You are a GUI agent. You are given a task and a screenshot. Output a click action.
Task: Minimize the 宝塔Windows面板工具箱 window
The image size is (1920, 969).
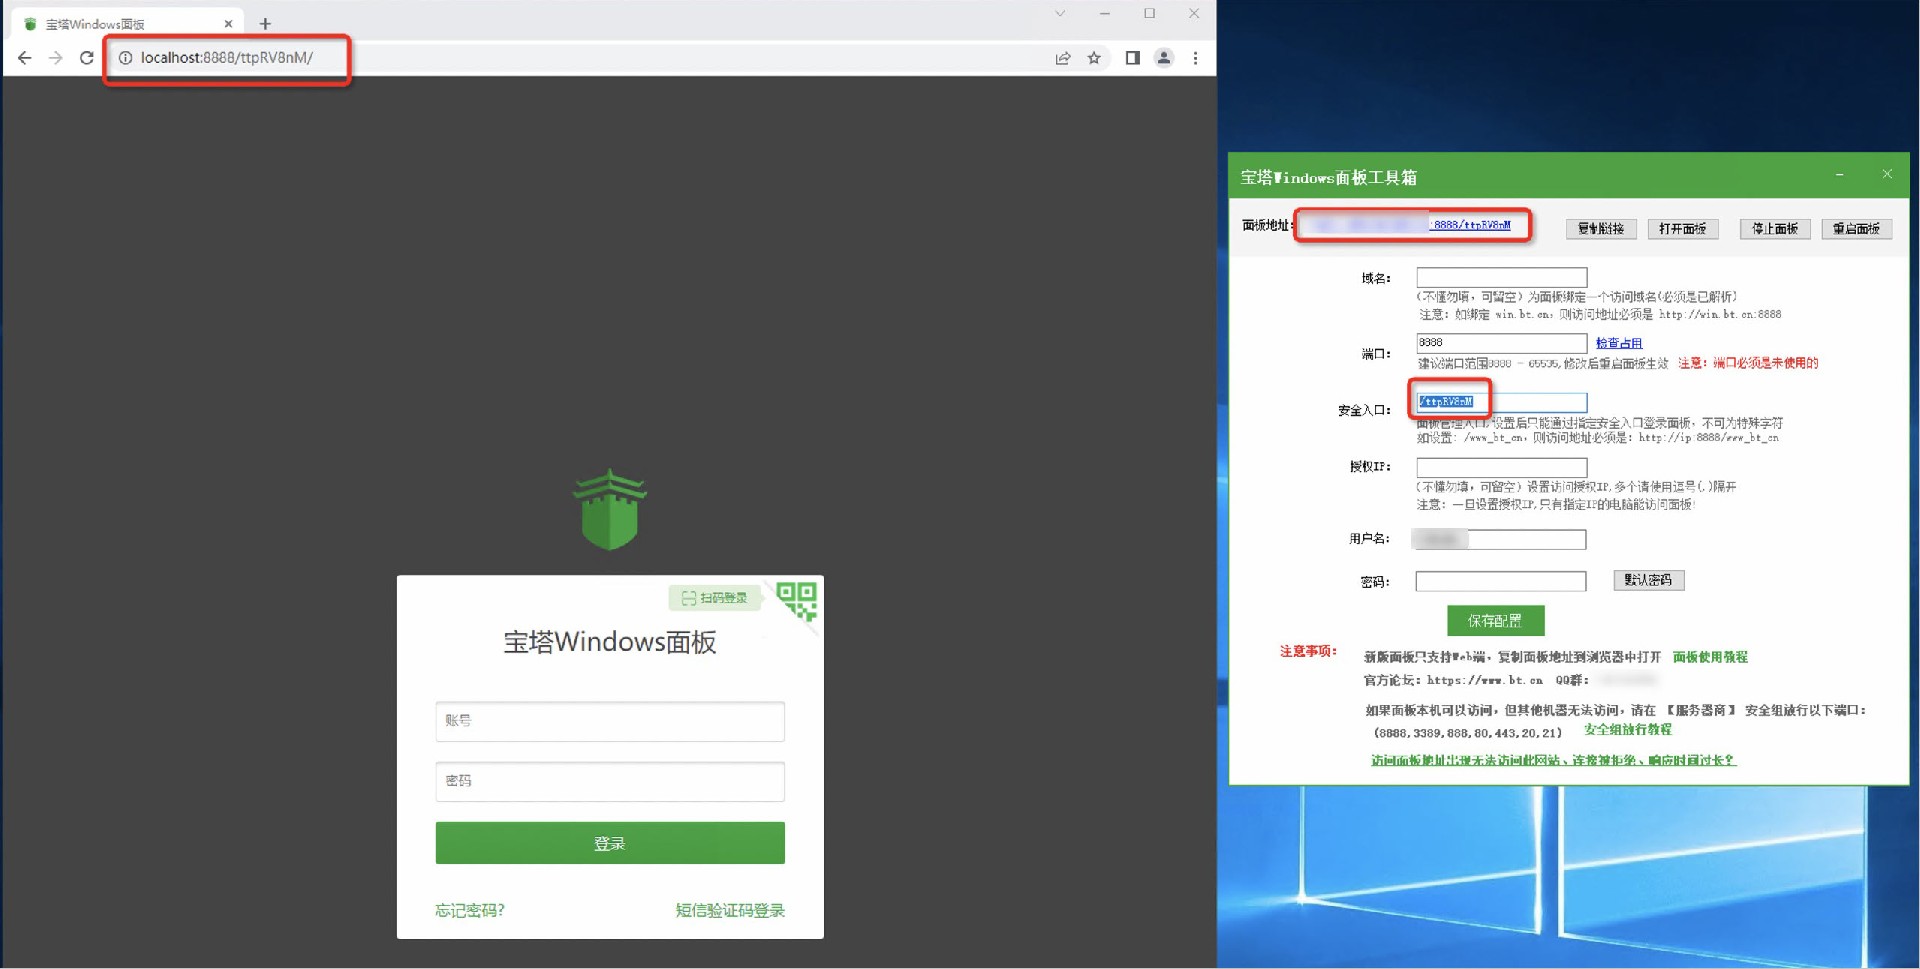click(1839, 175)
